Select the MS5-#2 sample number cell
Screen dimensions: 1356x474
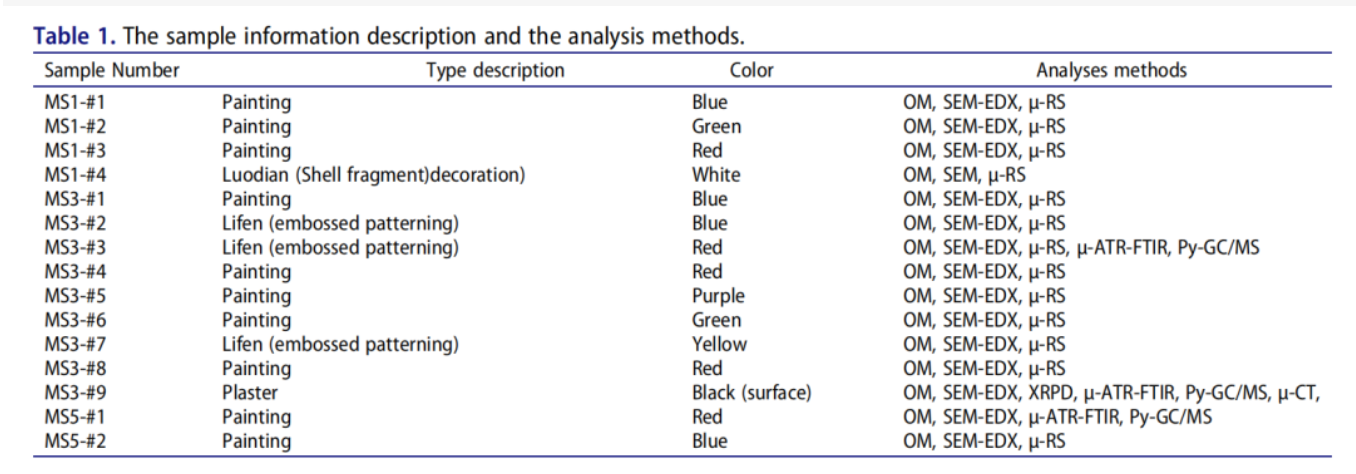coord(73,441)
